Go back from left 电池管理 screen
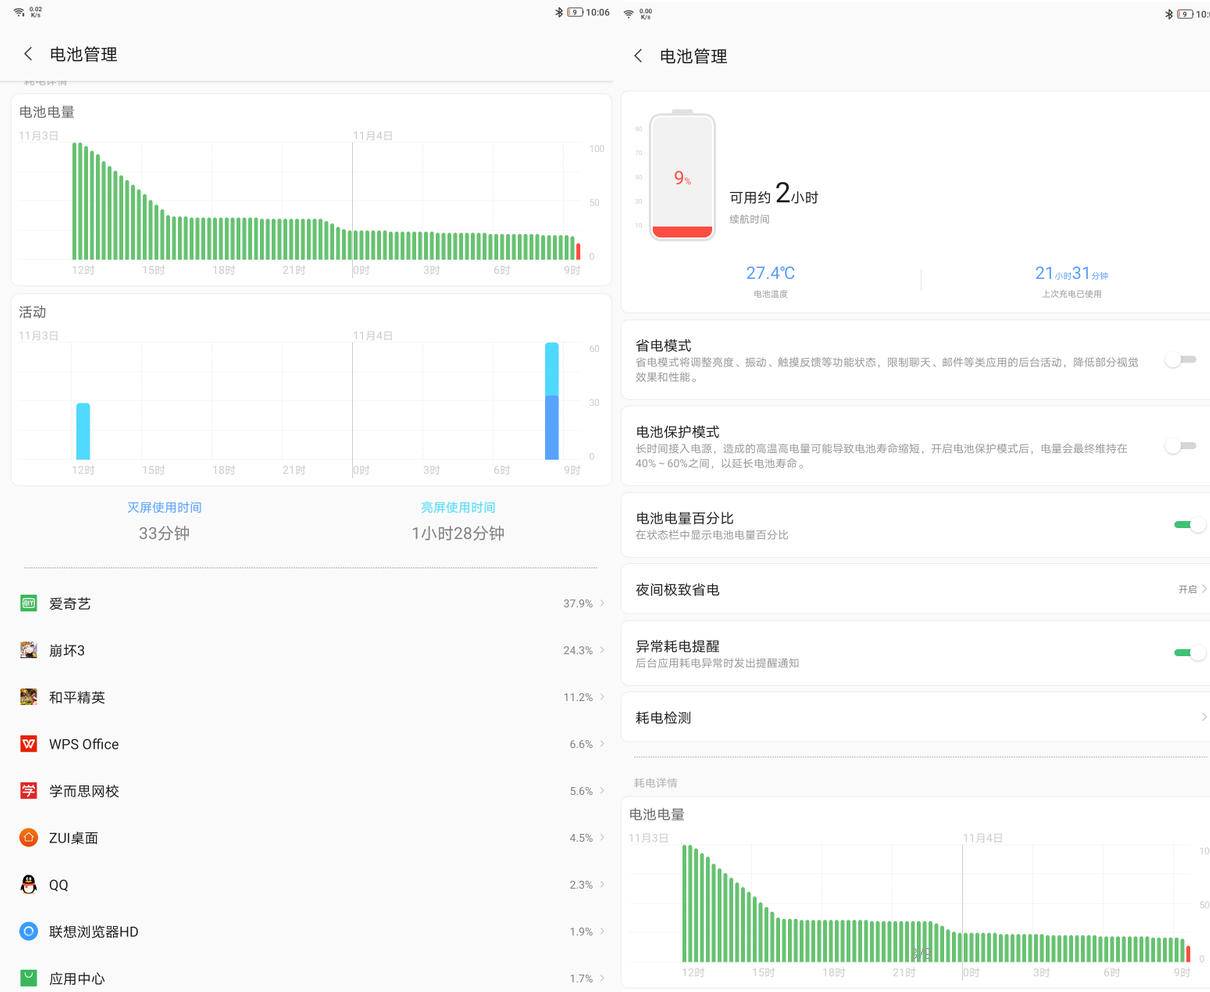This screenshot has height=992, width=1210. [28, 54]
